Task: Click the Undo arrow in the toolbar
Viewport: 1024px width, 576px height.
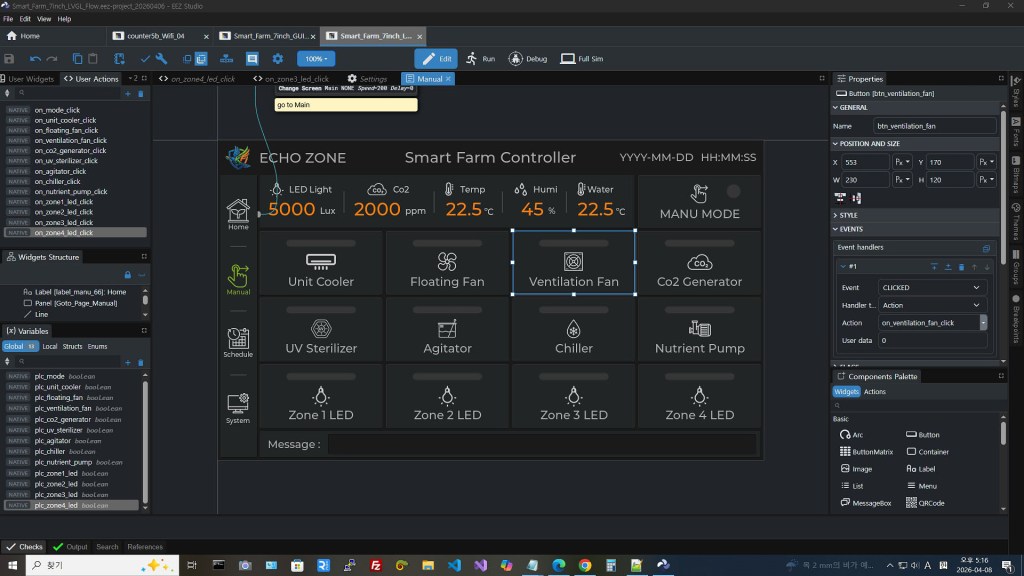Action: (x=35, y=59)
